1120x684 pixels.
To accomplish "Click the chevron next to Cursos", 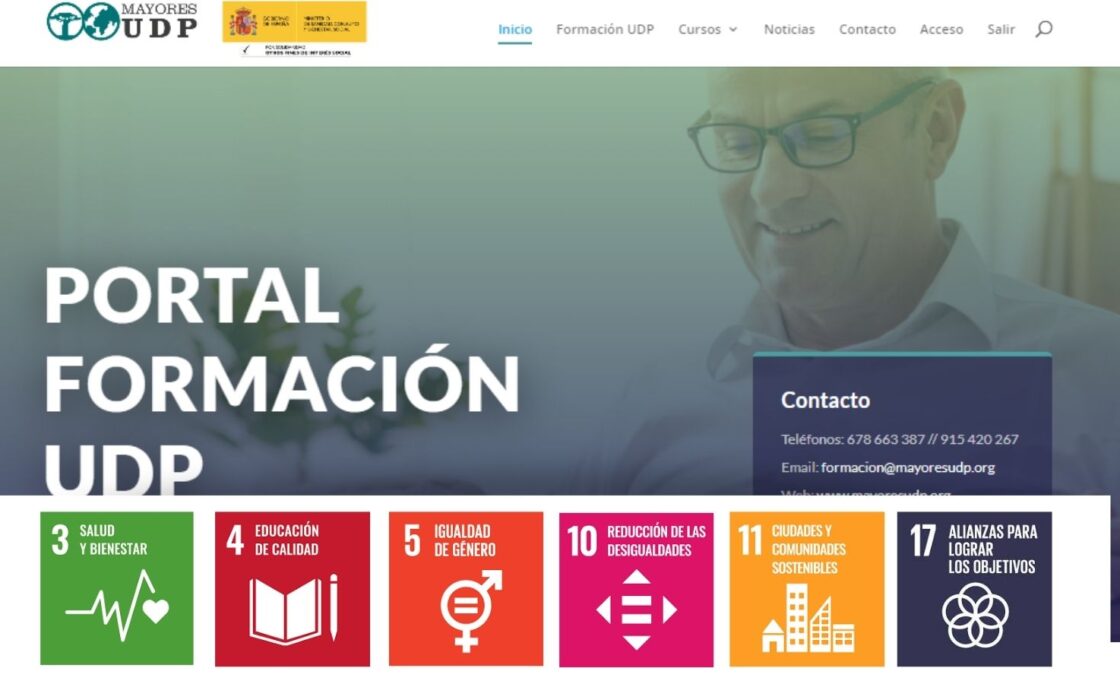I will 733,30.
